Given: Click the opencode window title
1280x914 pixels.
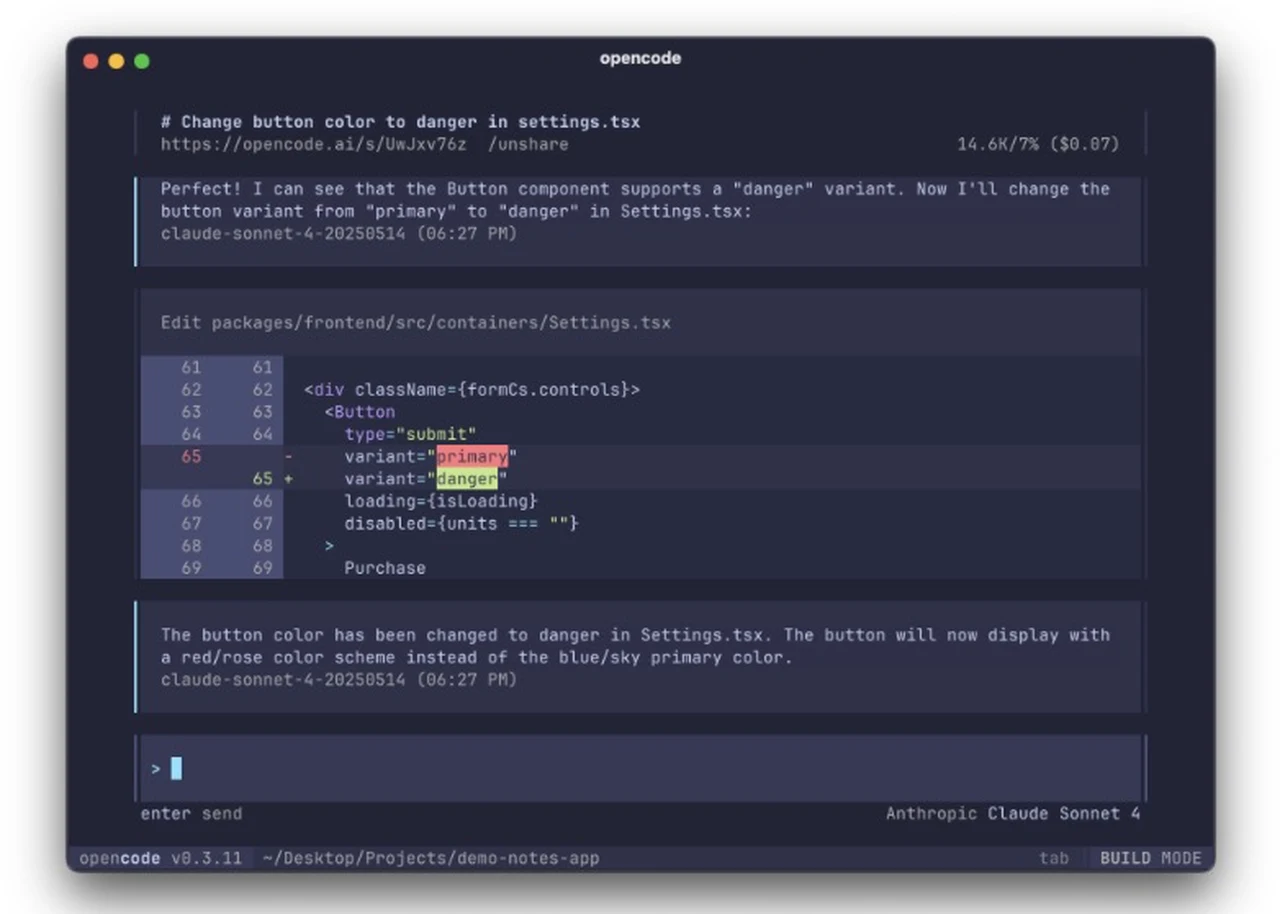Looking at the screenshot, I should click(x=639, y=58).
